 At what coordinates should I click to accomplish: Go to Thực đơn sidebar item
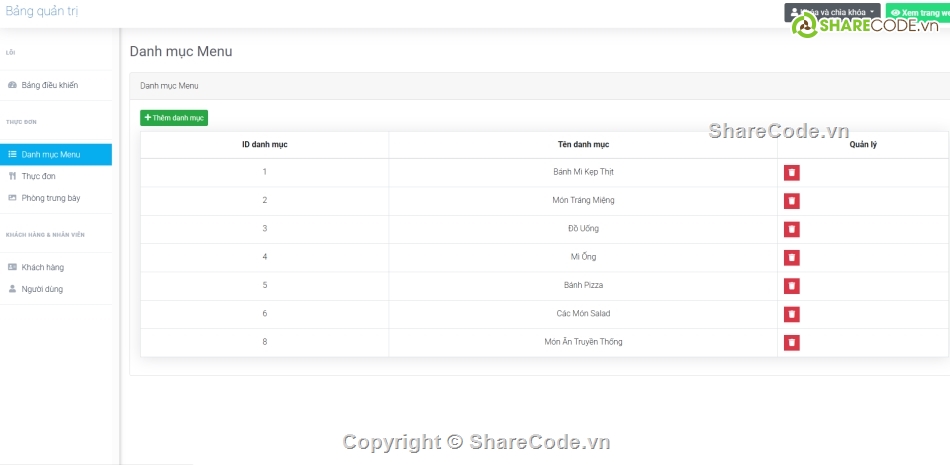(x=38, y=176)
